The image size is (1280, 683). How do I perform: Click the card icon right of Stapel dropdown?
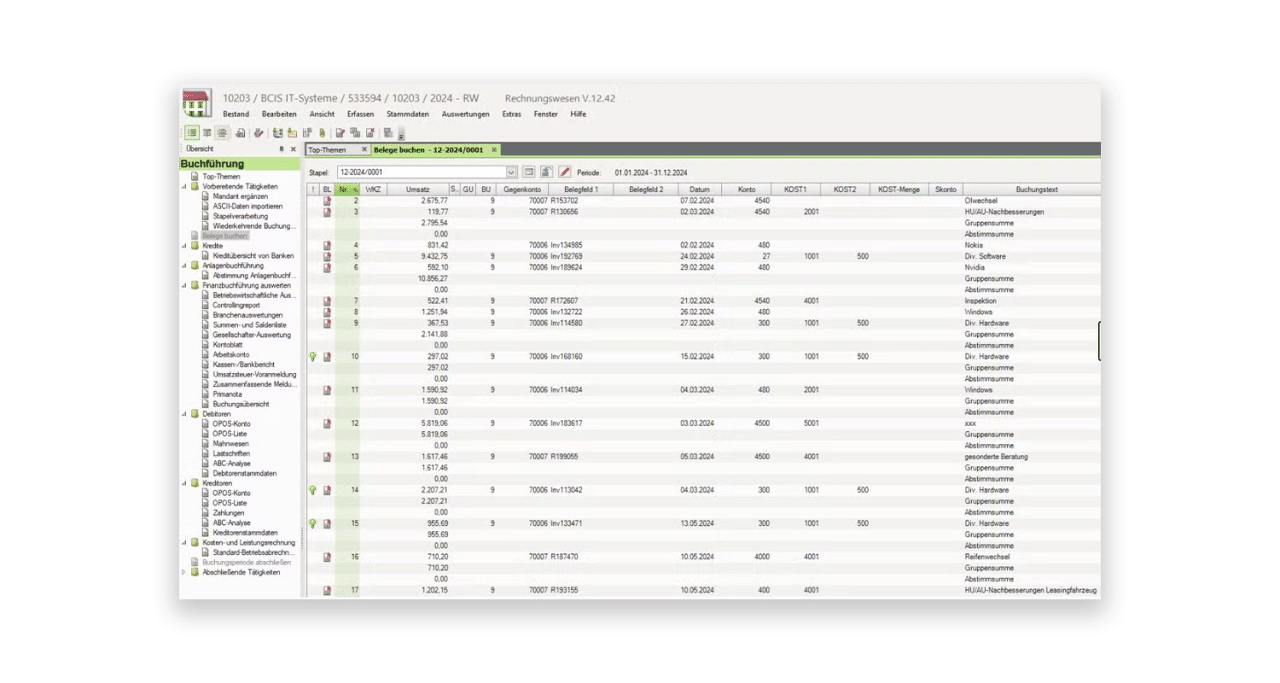pos(529,172)
